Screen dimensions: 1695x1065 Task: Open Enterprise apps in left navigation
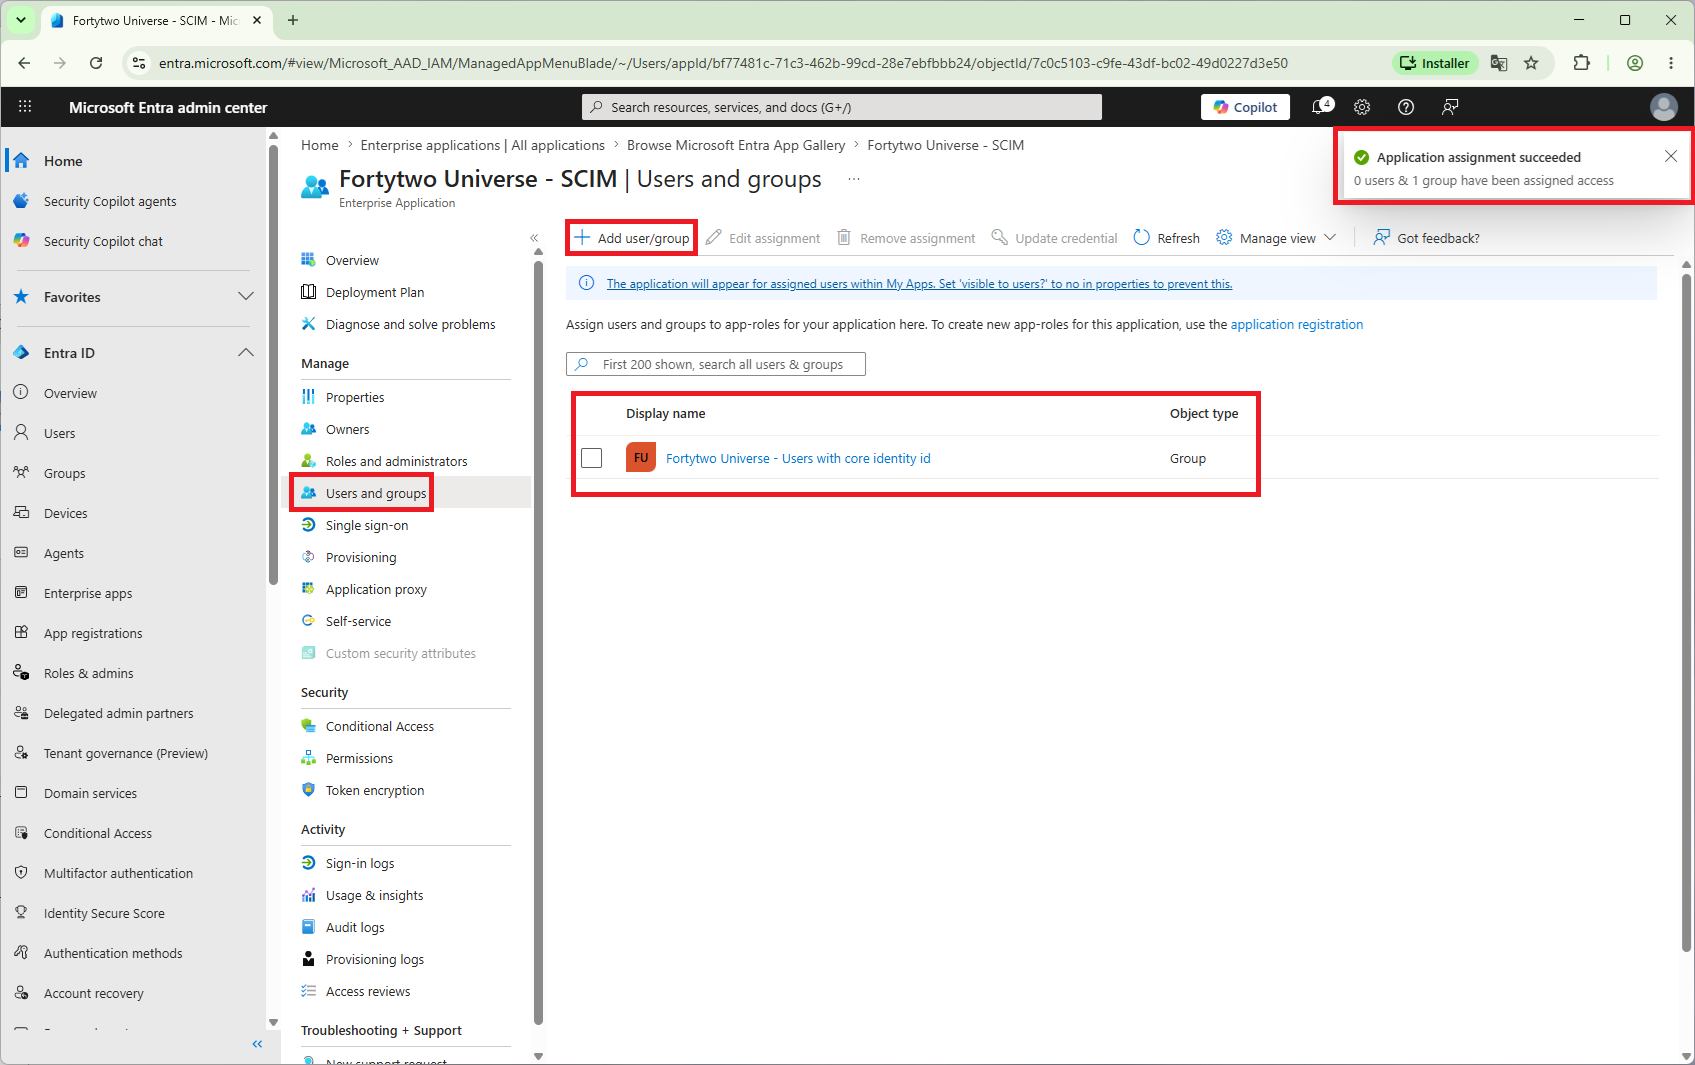pyautogui.click(x=88, y=594)
